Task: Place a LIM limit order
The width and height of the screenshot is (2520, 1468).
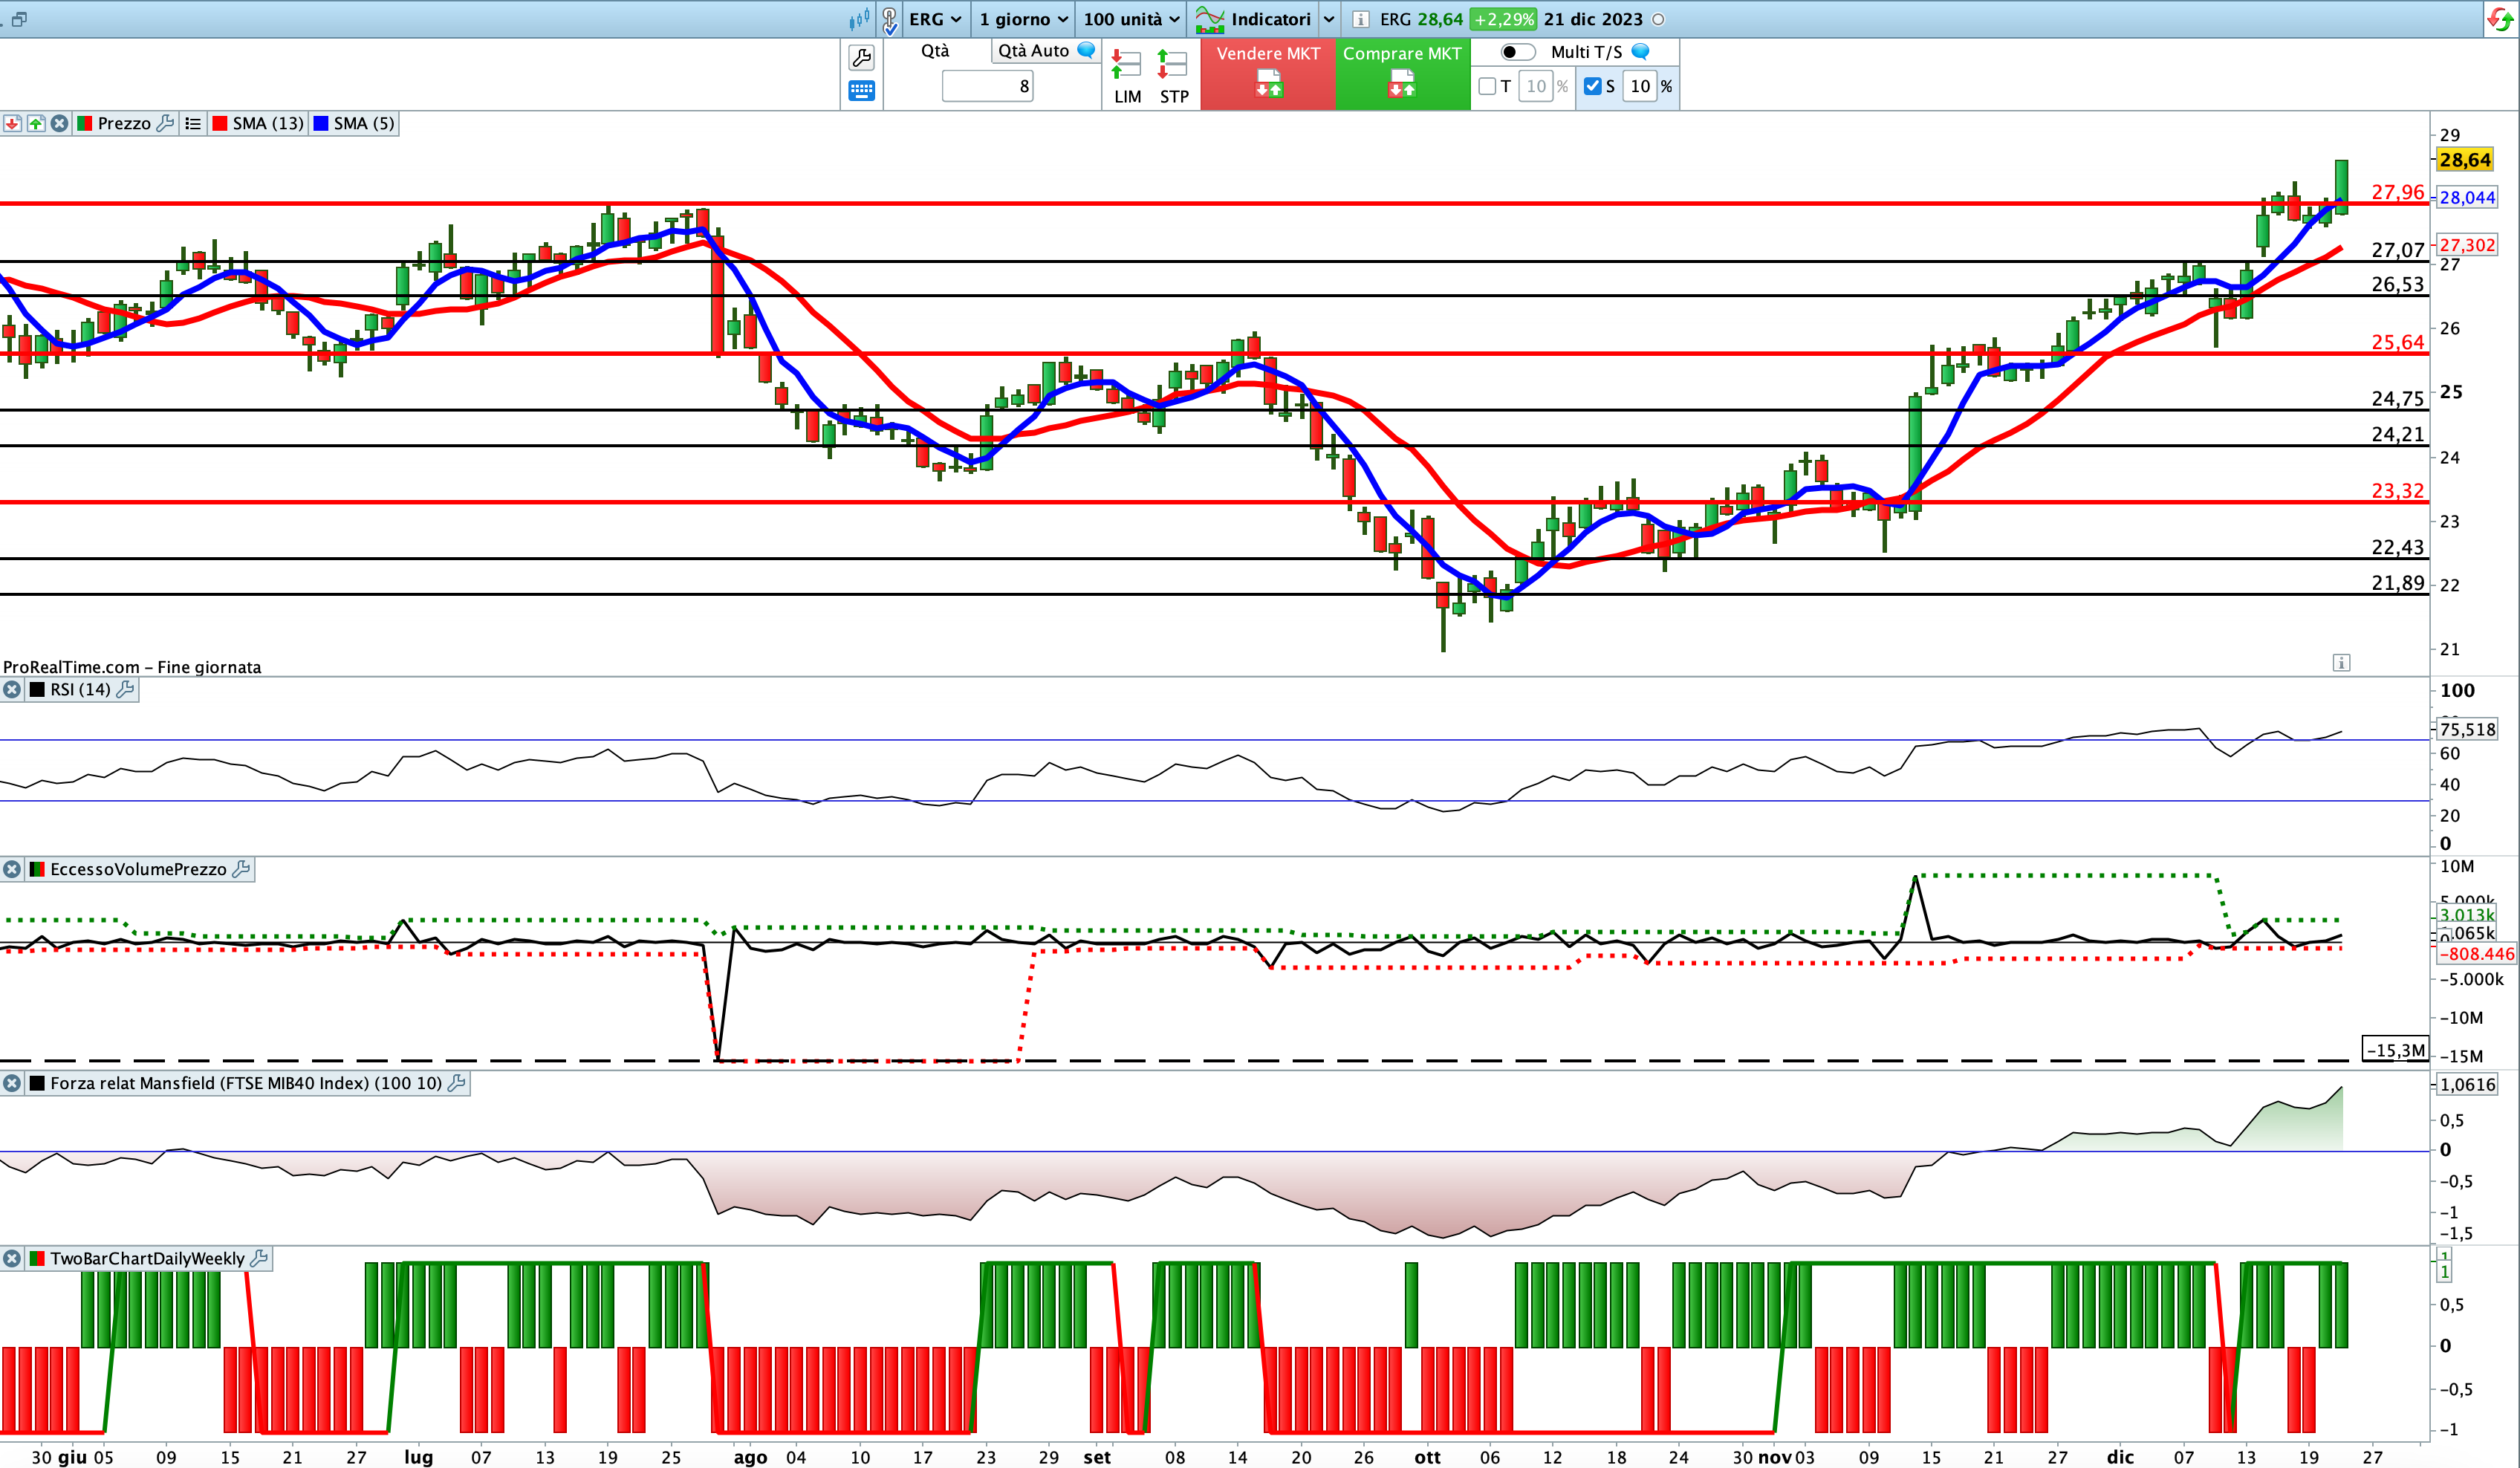Action: click(1127, 78)
